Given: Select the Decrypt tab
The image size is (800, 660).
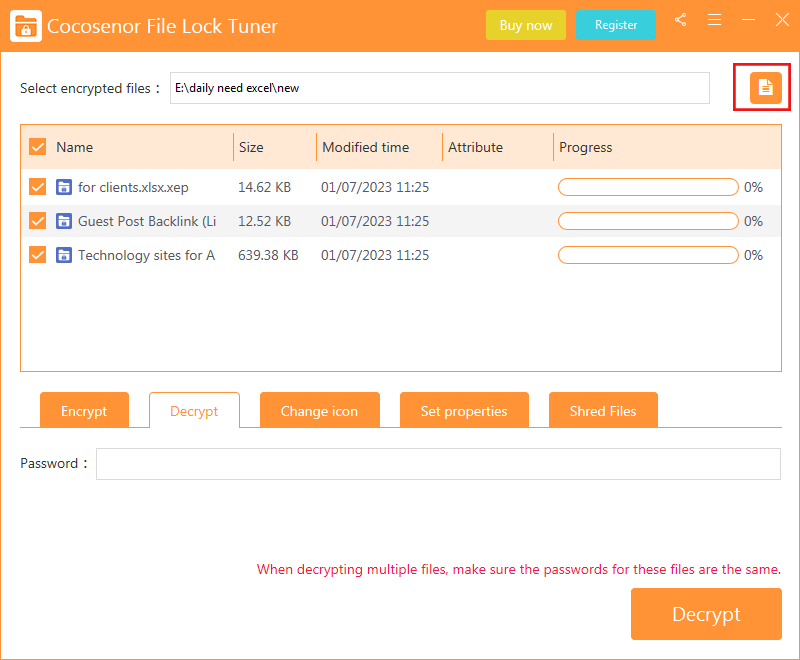Looking at the screenshot, I should [194, 410].
